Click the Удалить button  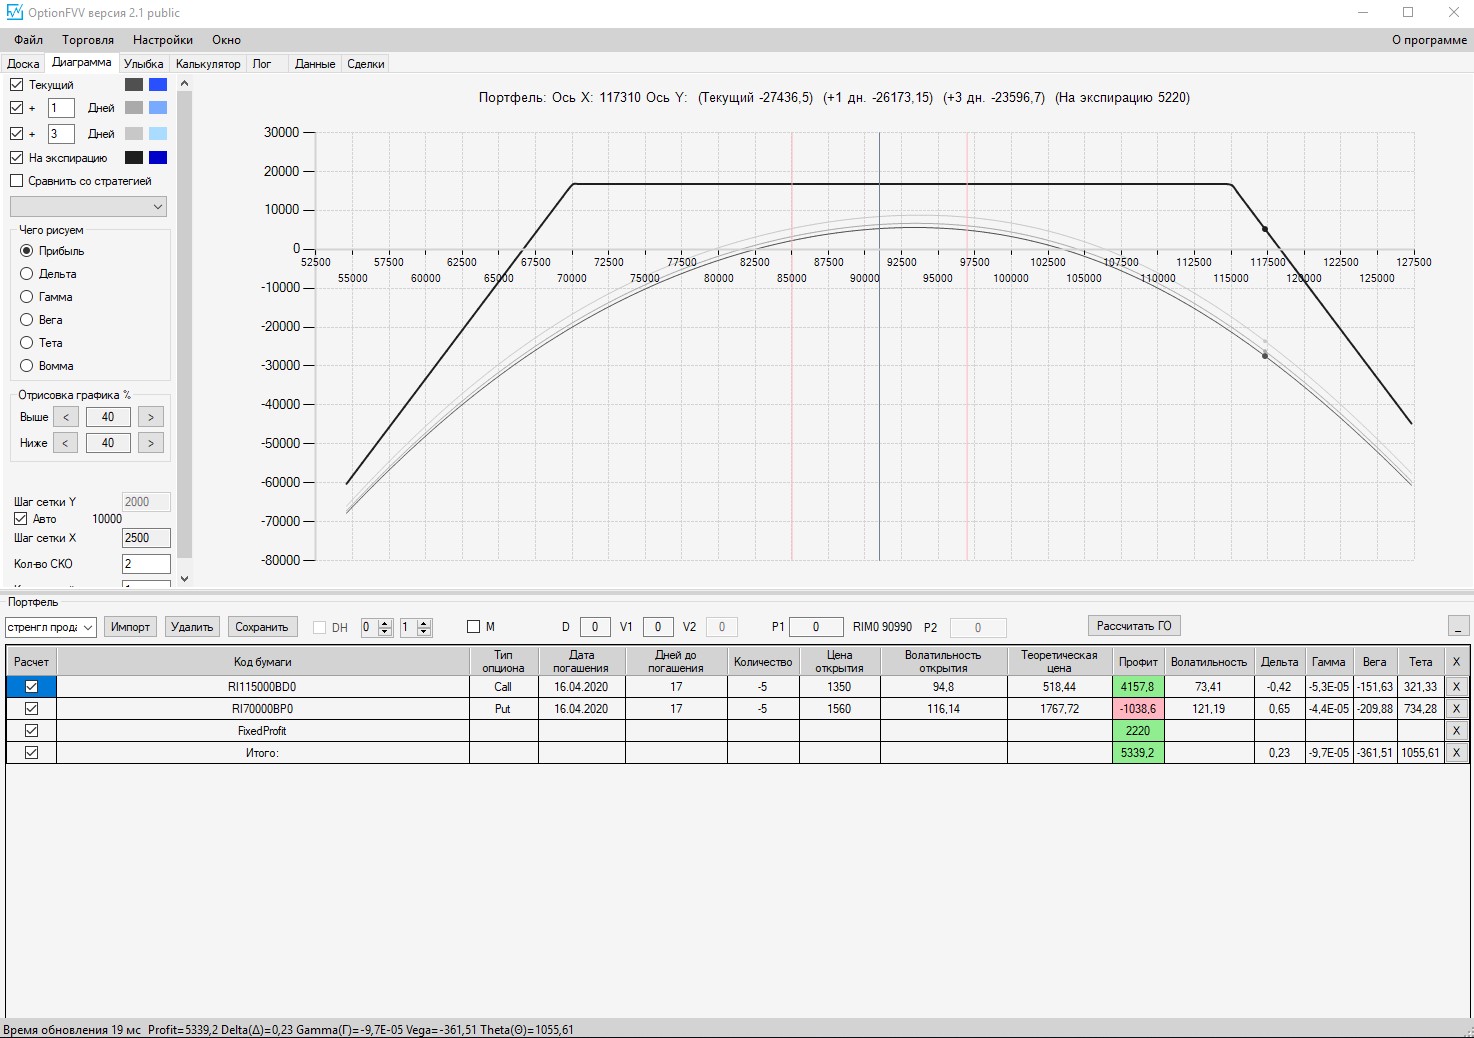point(192,627)
